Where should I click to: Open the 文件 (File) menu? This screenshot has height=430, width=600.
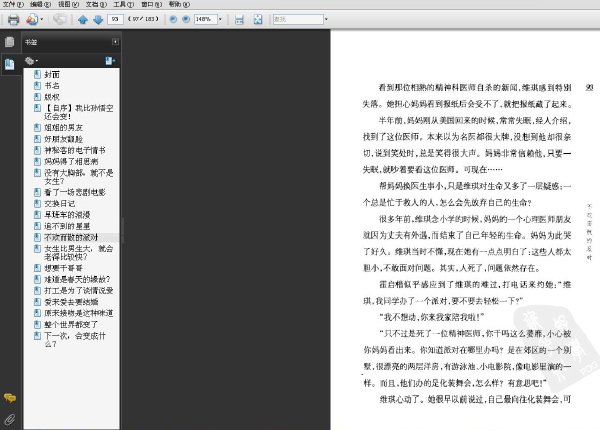pos(13,4)
